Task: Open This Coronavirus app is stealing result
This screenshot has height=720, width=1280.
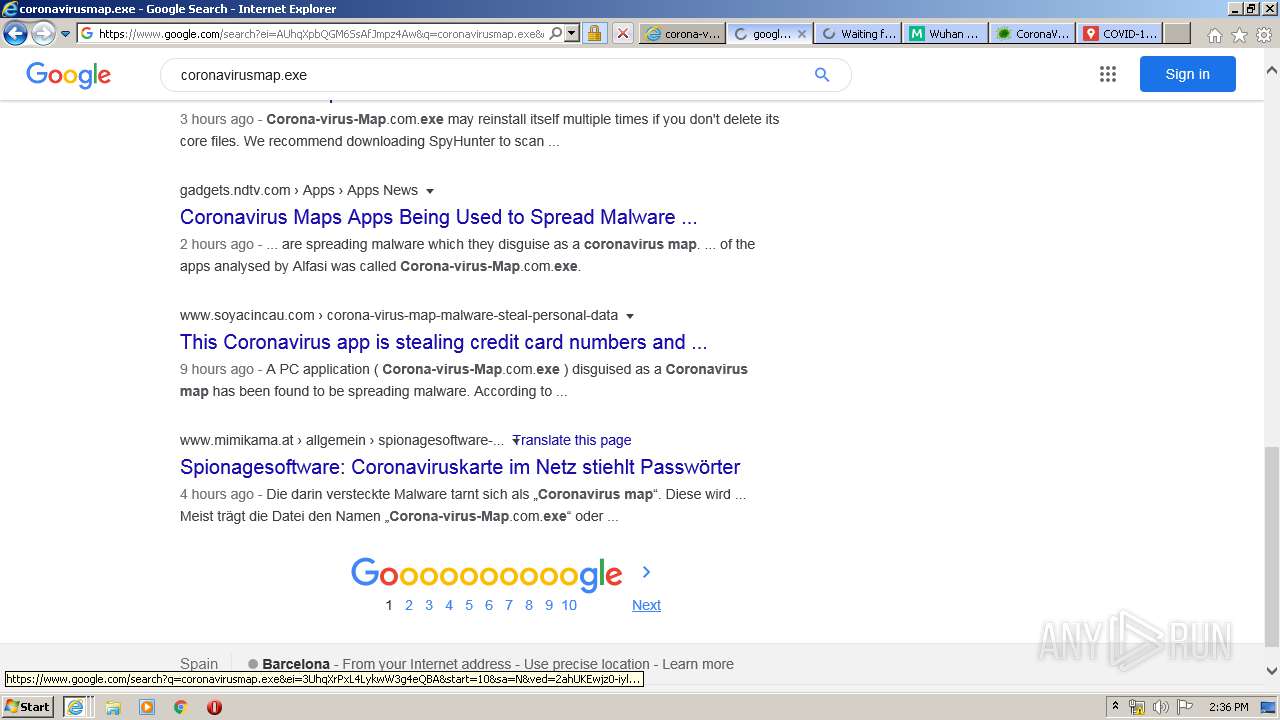Action: (443, 342)
